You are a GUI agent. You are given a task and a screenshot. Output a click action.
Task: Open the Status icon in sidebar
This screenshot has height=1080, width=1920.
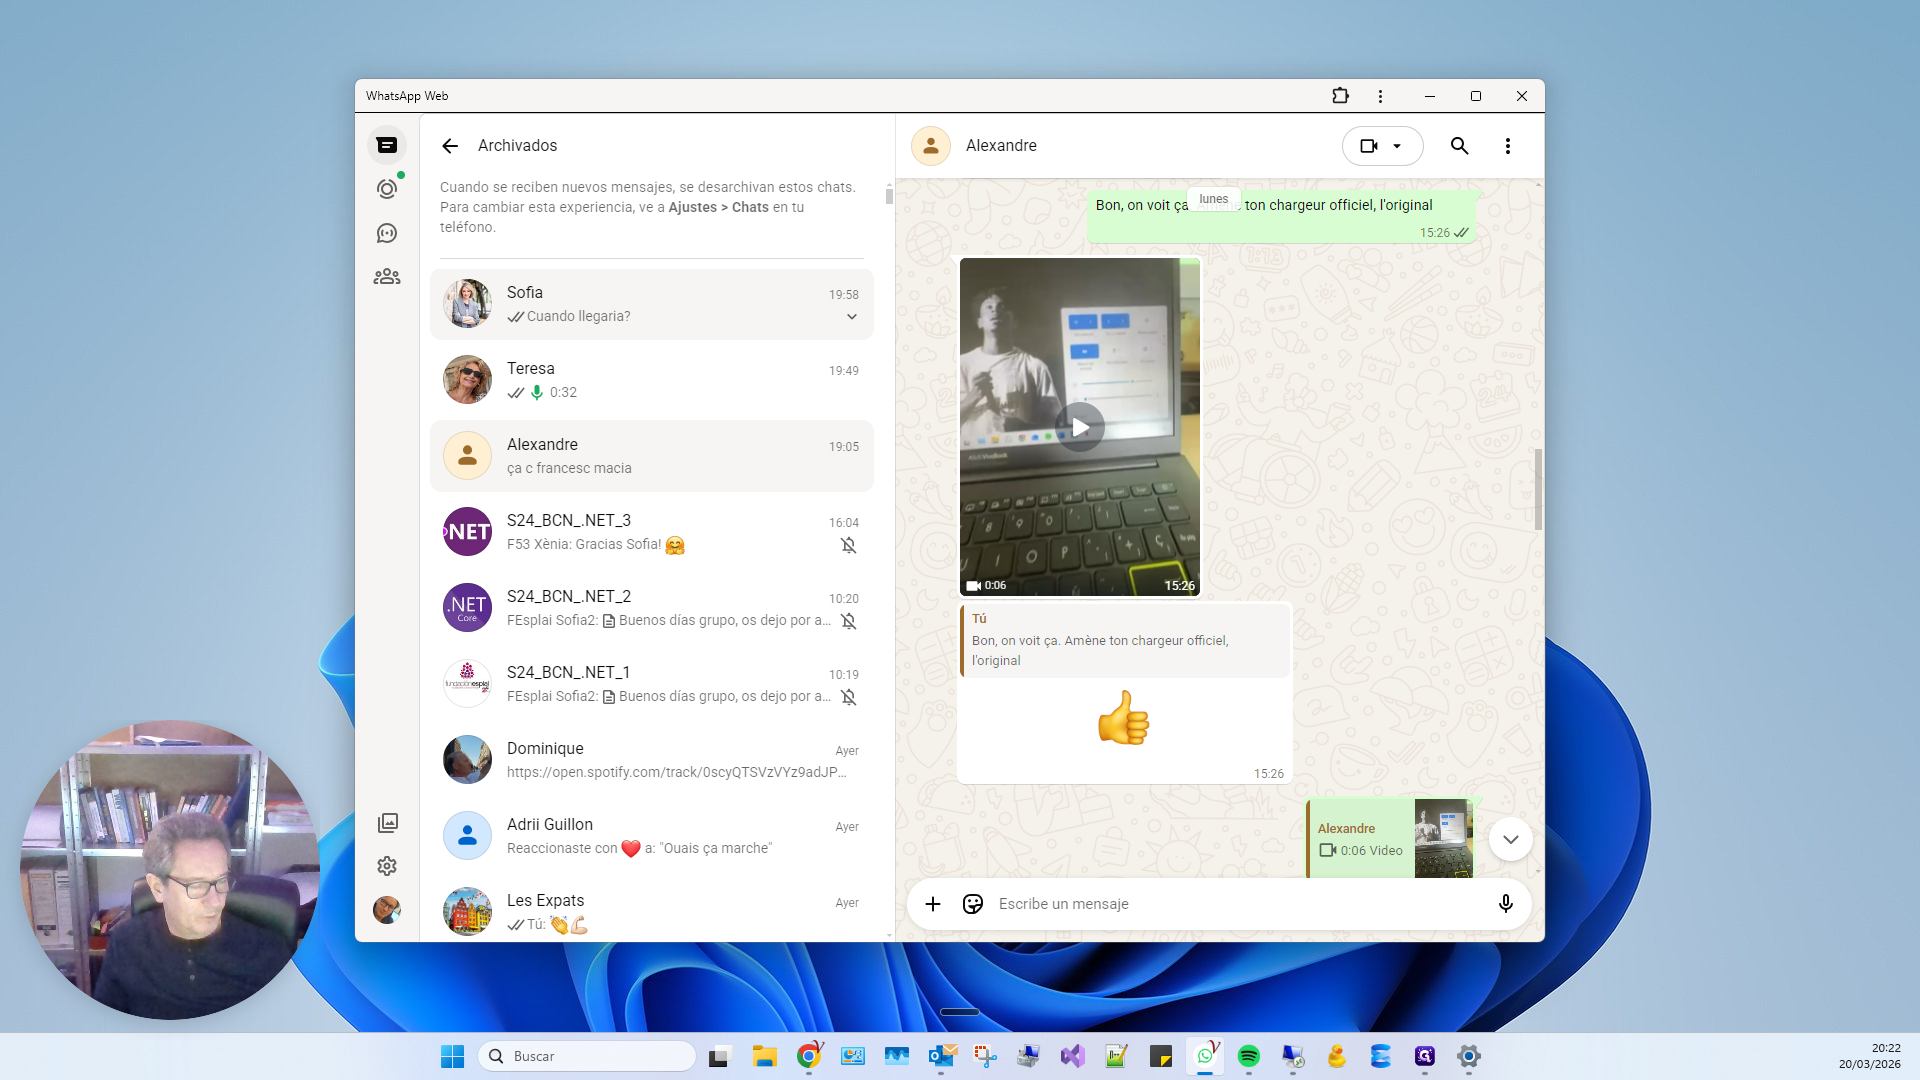click(387, 189)
